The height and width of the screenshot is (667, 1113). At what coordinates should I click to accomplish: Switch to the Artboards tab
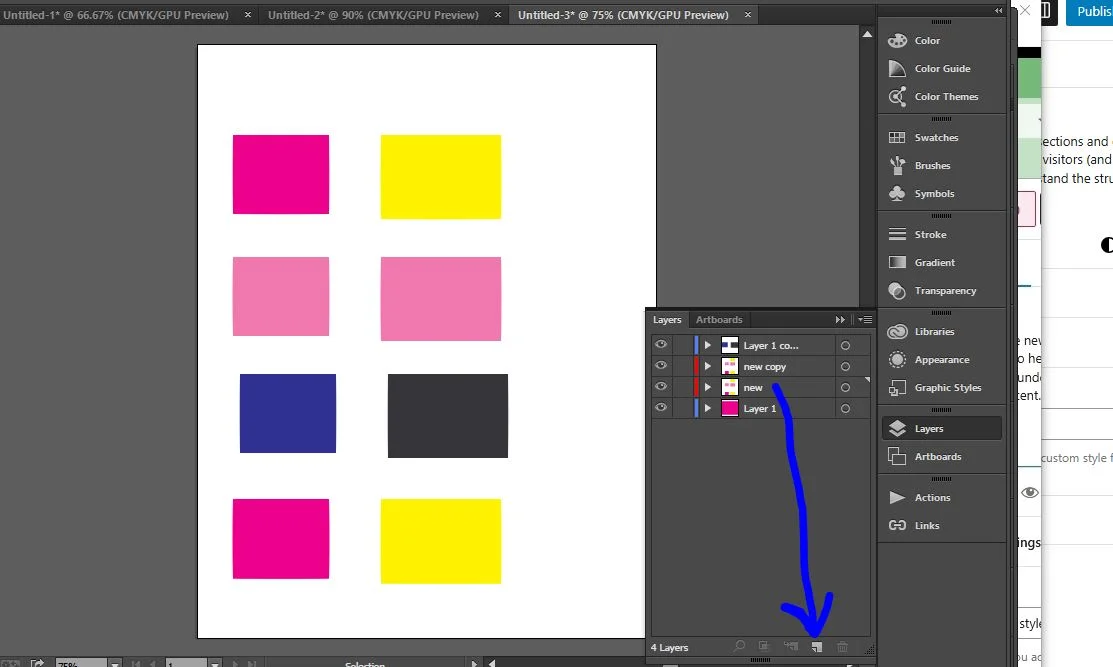(x=719, y=320)
